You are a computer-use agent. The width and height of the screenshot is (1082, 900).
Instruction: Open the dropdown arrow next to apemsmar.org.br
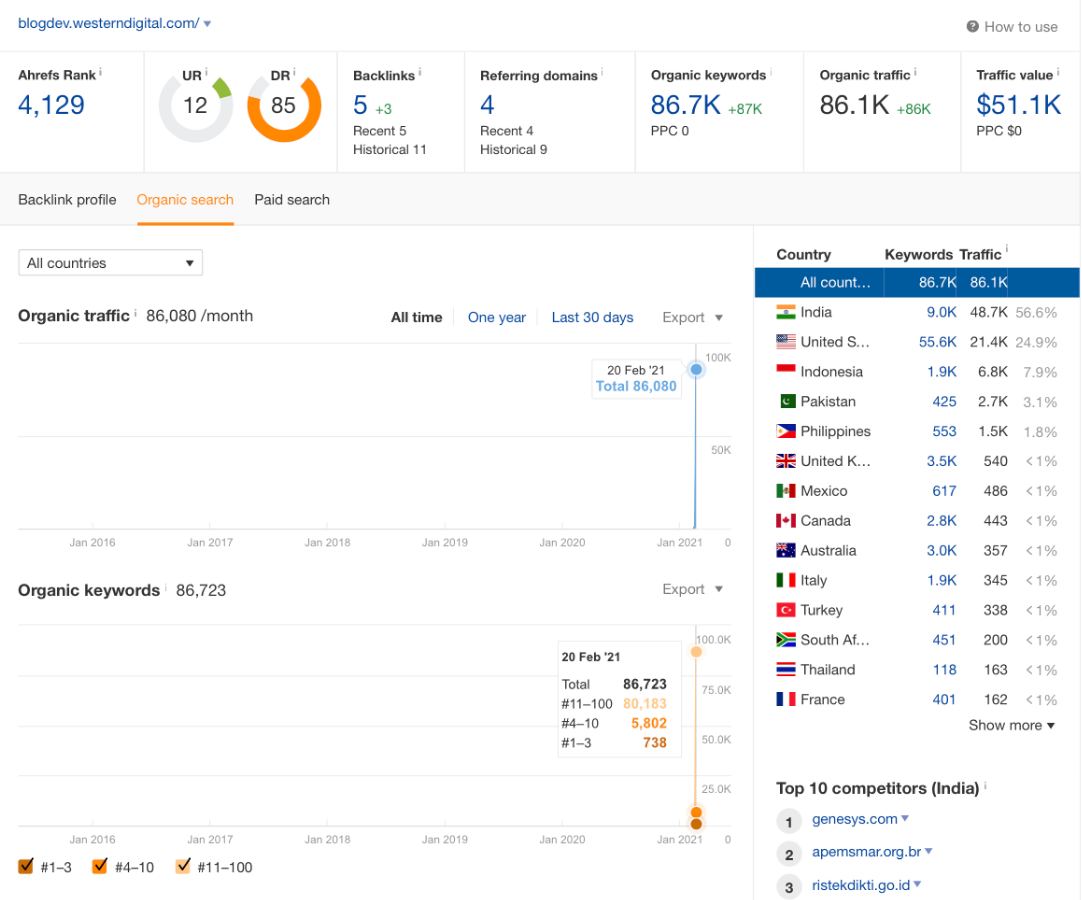point(929,851)
